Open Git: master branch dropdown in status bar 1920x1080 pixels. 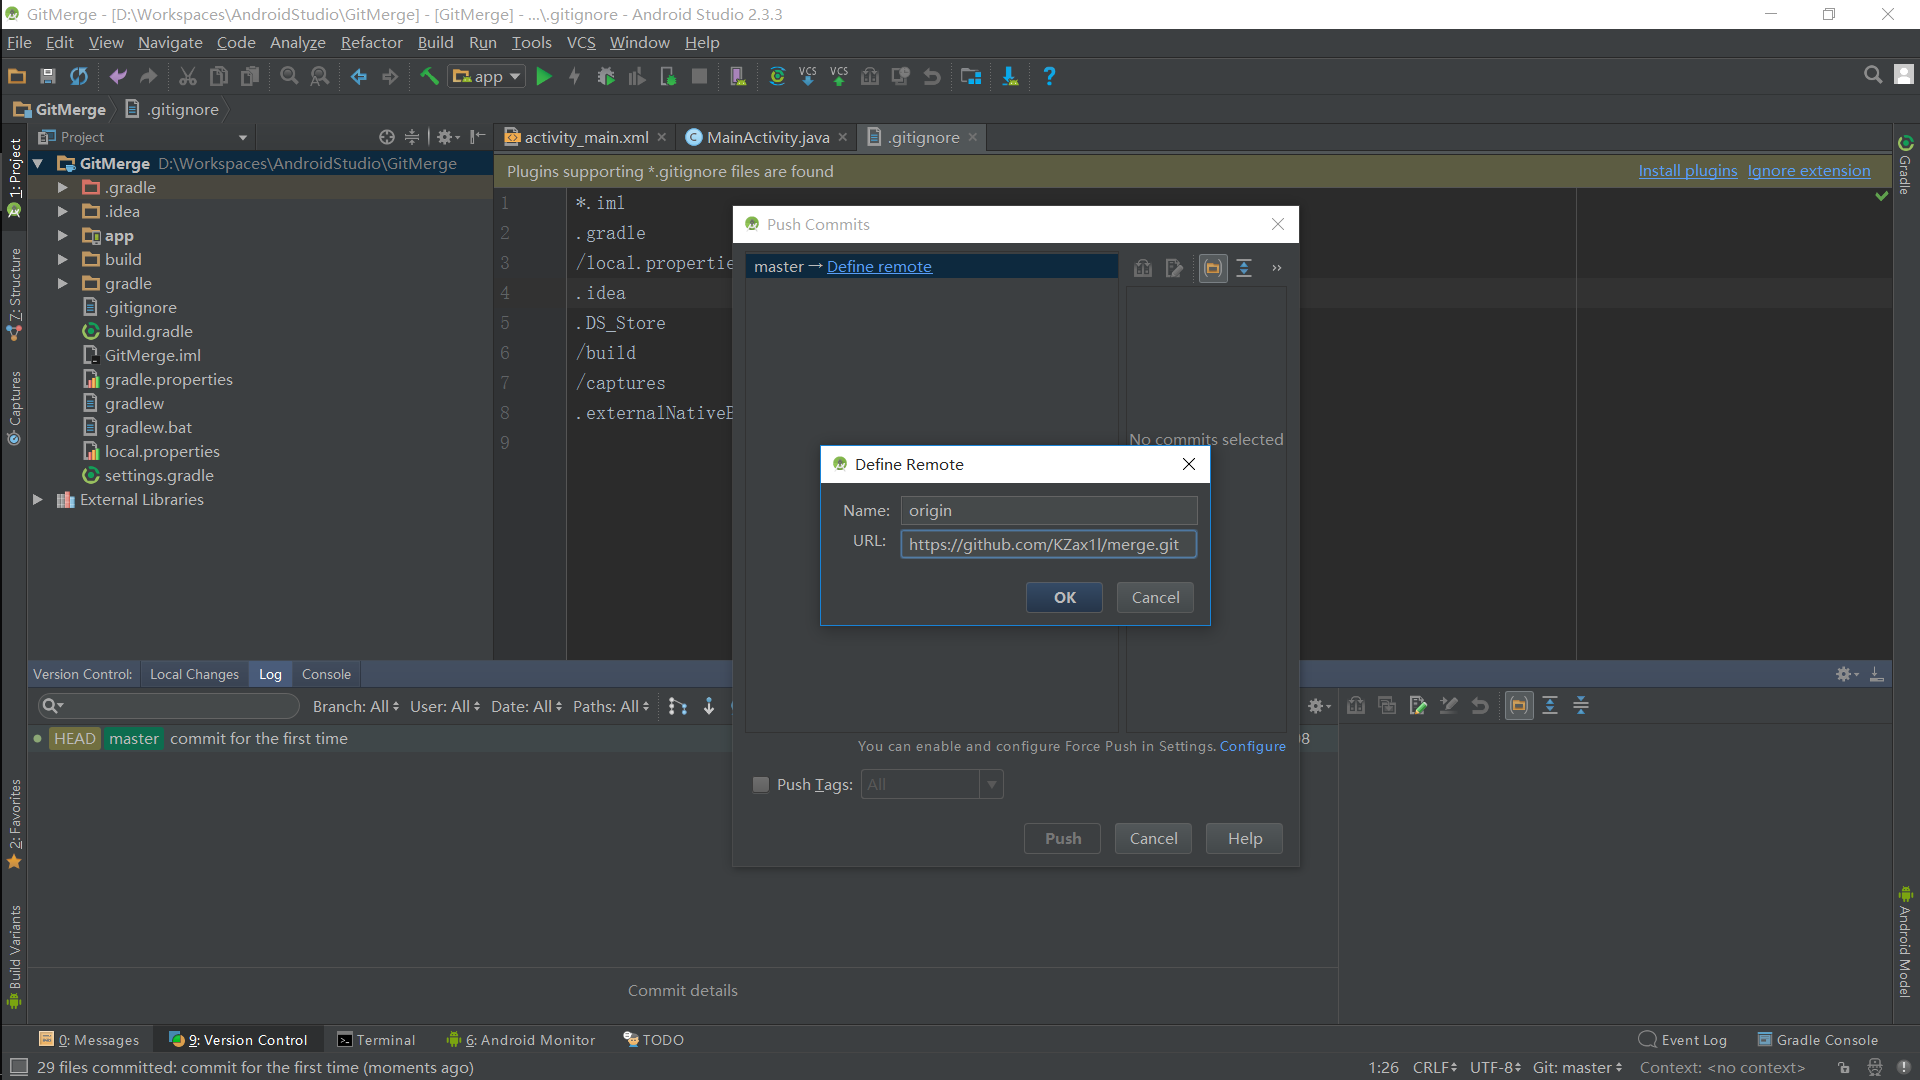[x=1577, y=1067]
